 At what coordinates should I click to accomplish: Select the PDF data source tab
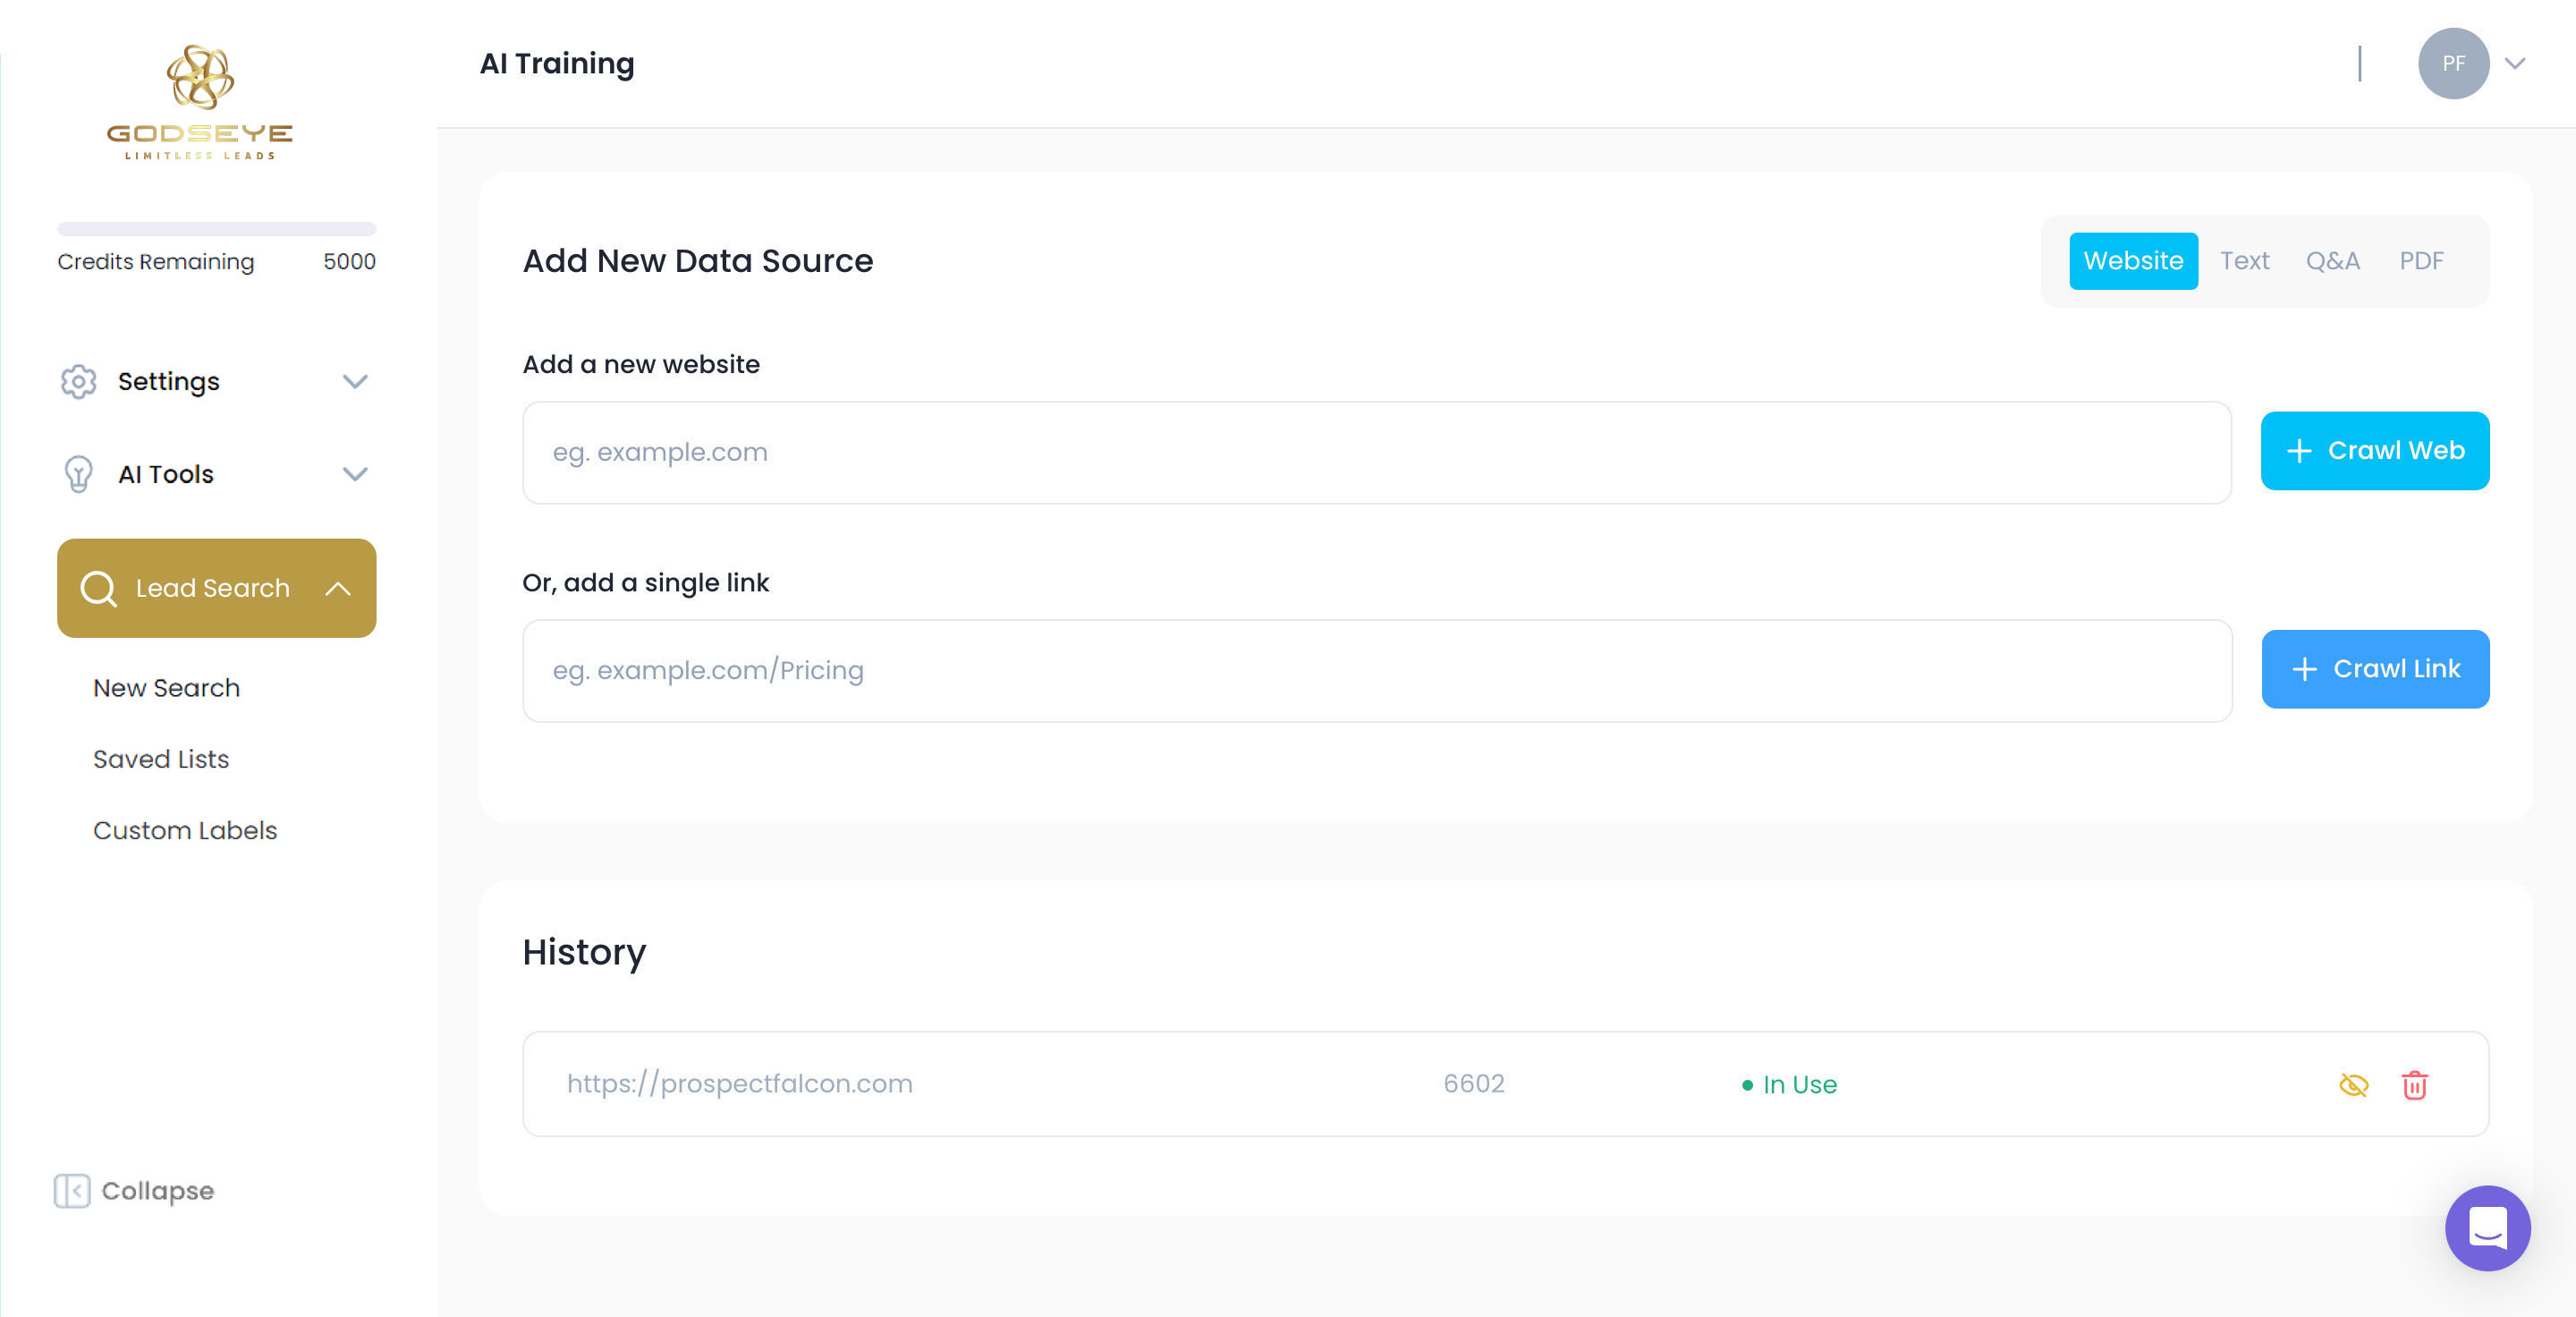[x=2421, y=261]
